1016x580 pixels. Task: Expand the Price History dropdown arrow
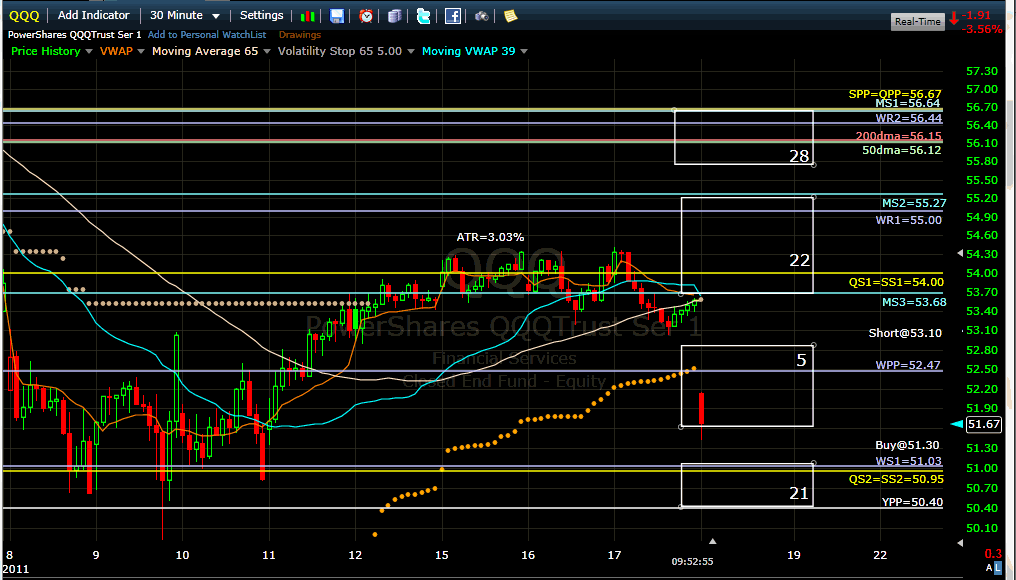(89, 51)
